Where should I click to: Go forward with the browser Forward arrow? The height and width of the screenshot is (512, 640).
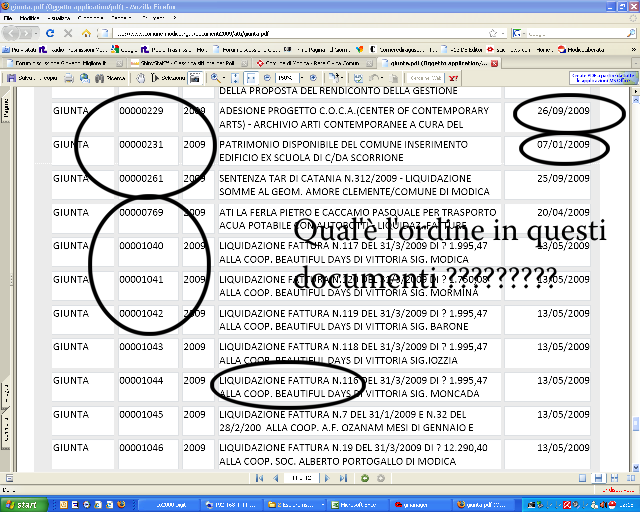pos(25,33)
